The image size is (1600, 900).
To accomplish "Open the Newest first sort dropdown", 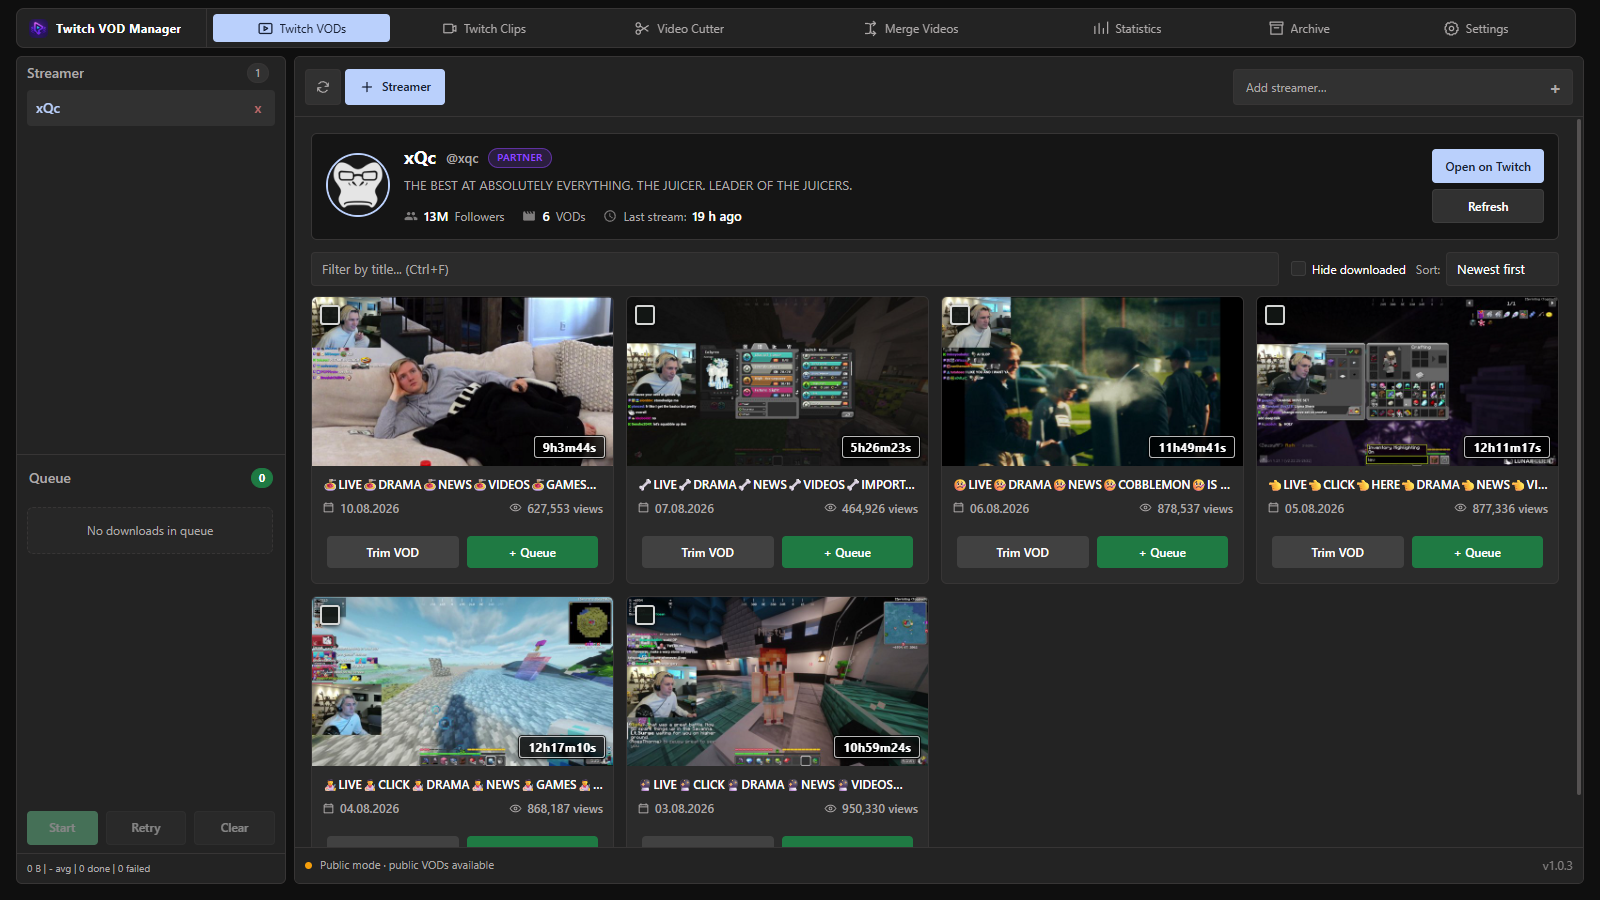I will click(x=1502, y=269).
